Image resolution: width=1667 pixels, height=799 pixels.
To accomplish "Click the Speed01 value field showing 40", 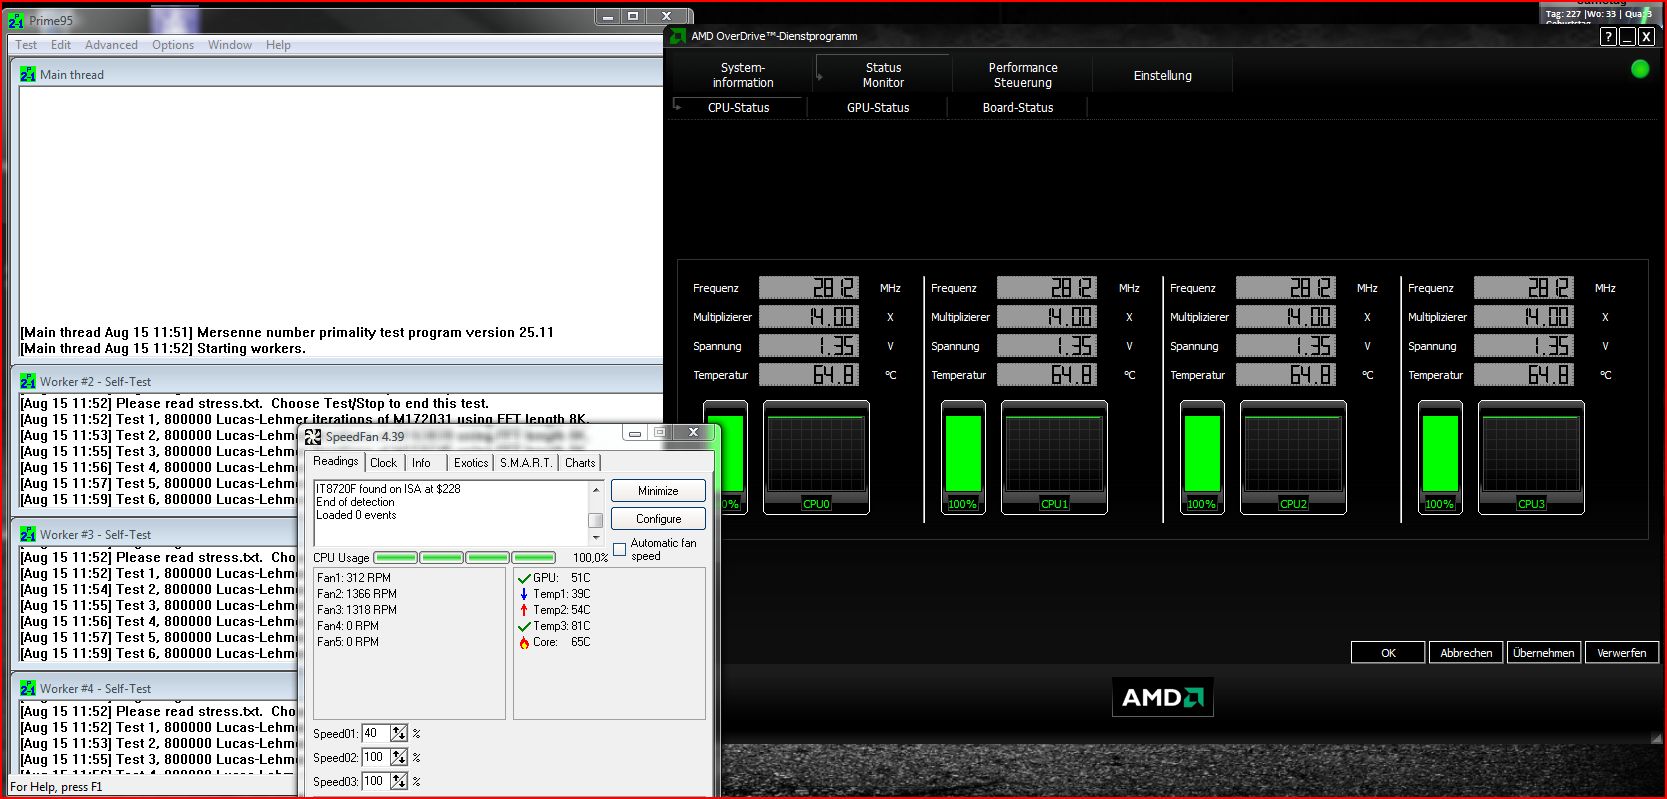I will (376, 733).
